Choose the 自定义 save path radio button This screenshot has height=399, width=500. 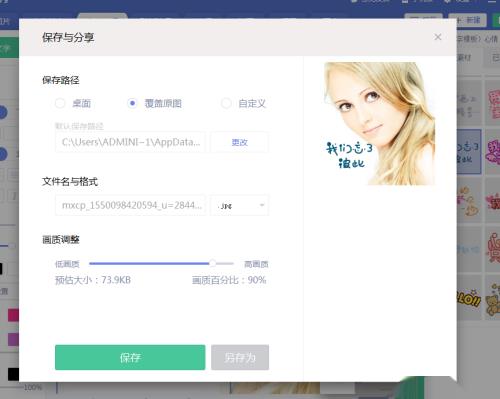pos(226,103)
